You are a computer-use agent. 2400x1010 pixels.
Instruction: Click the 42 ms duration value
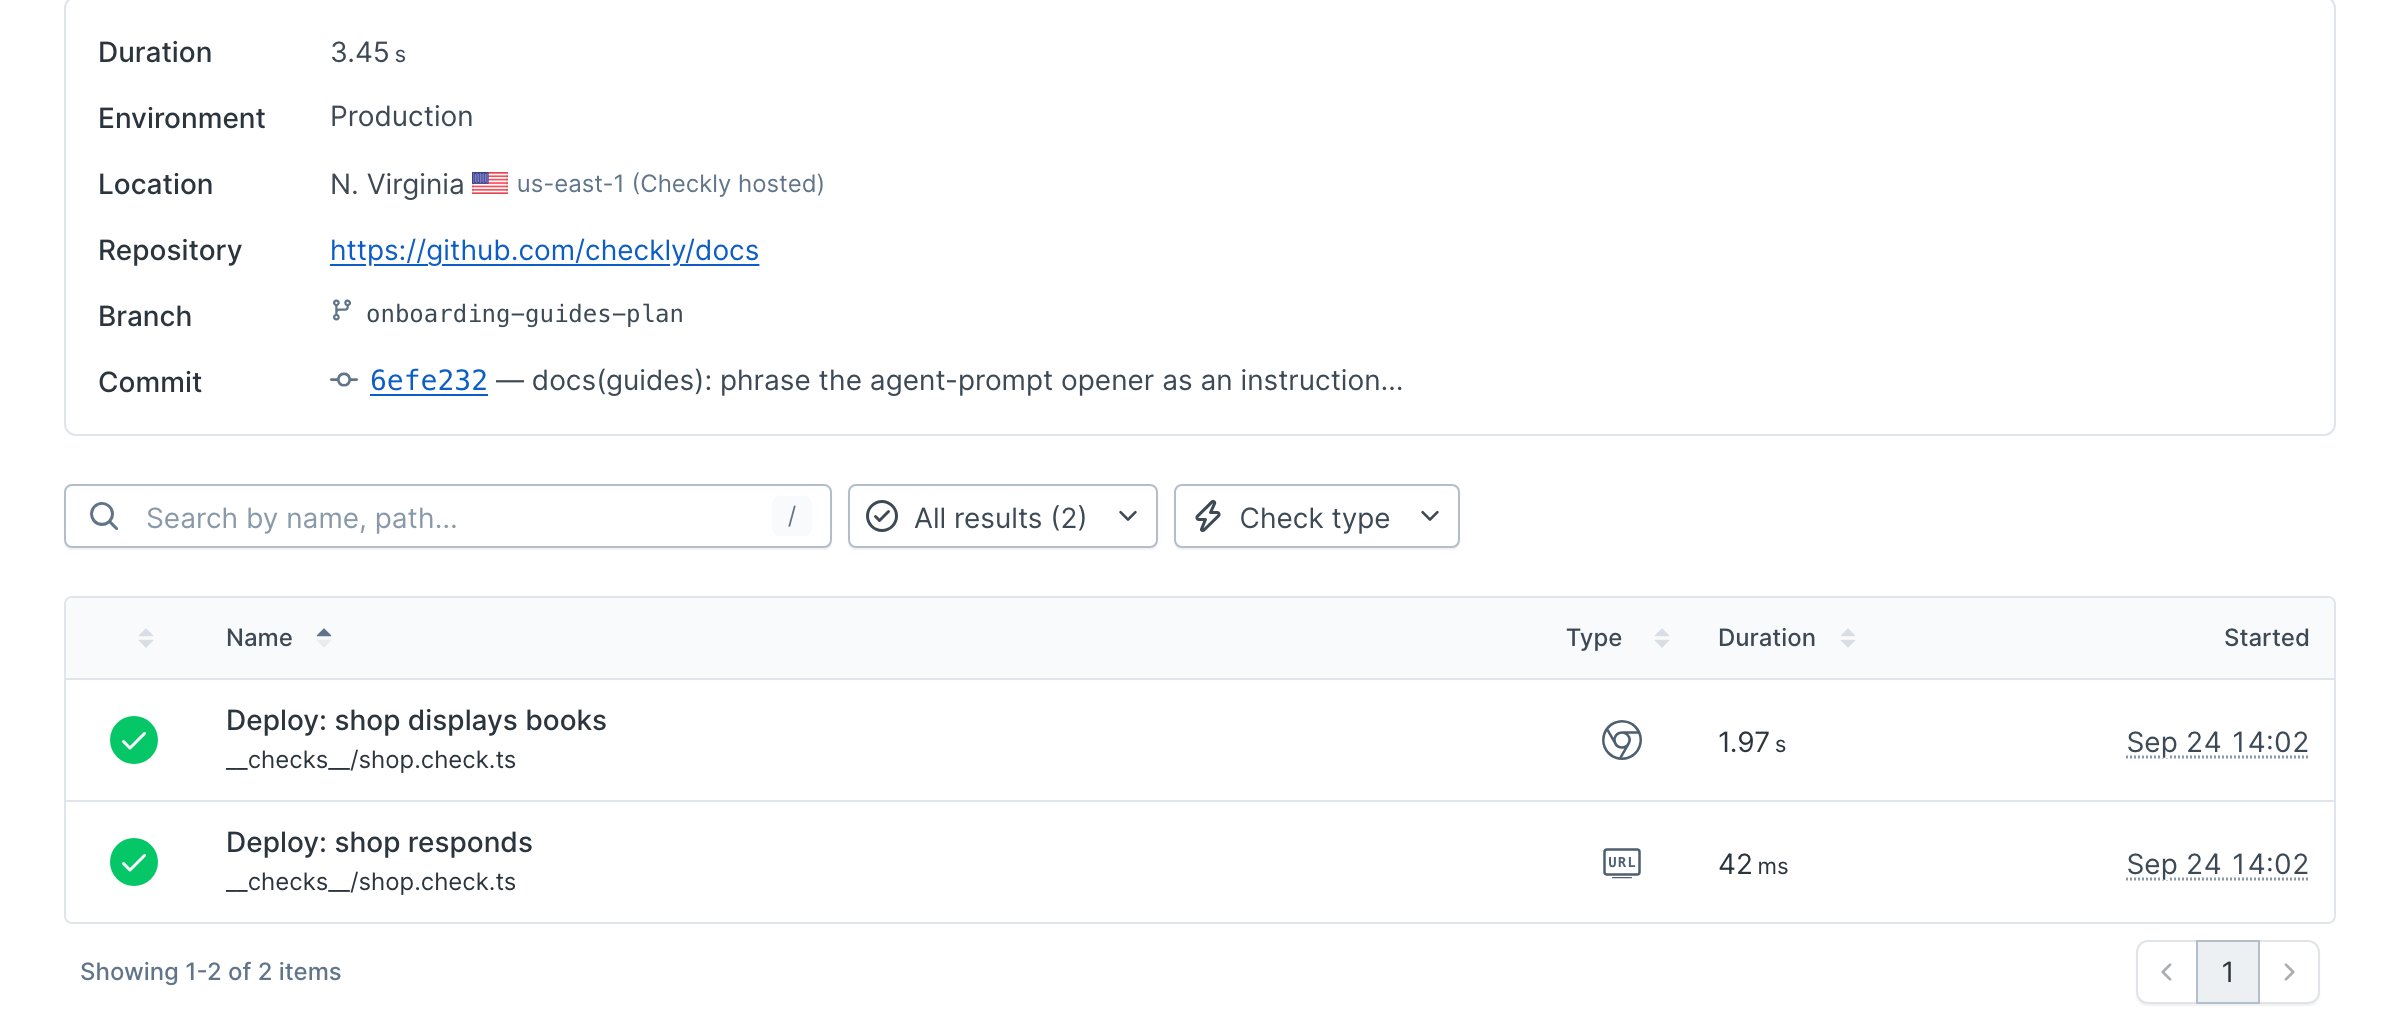1753,864
